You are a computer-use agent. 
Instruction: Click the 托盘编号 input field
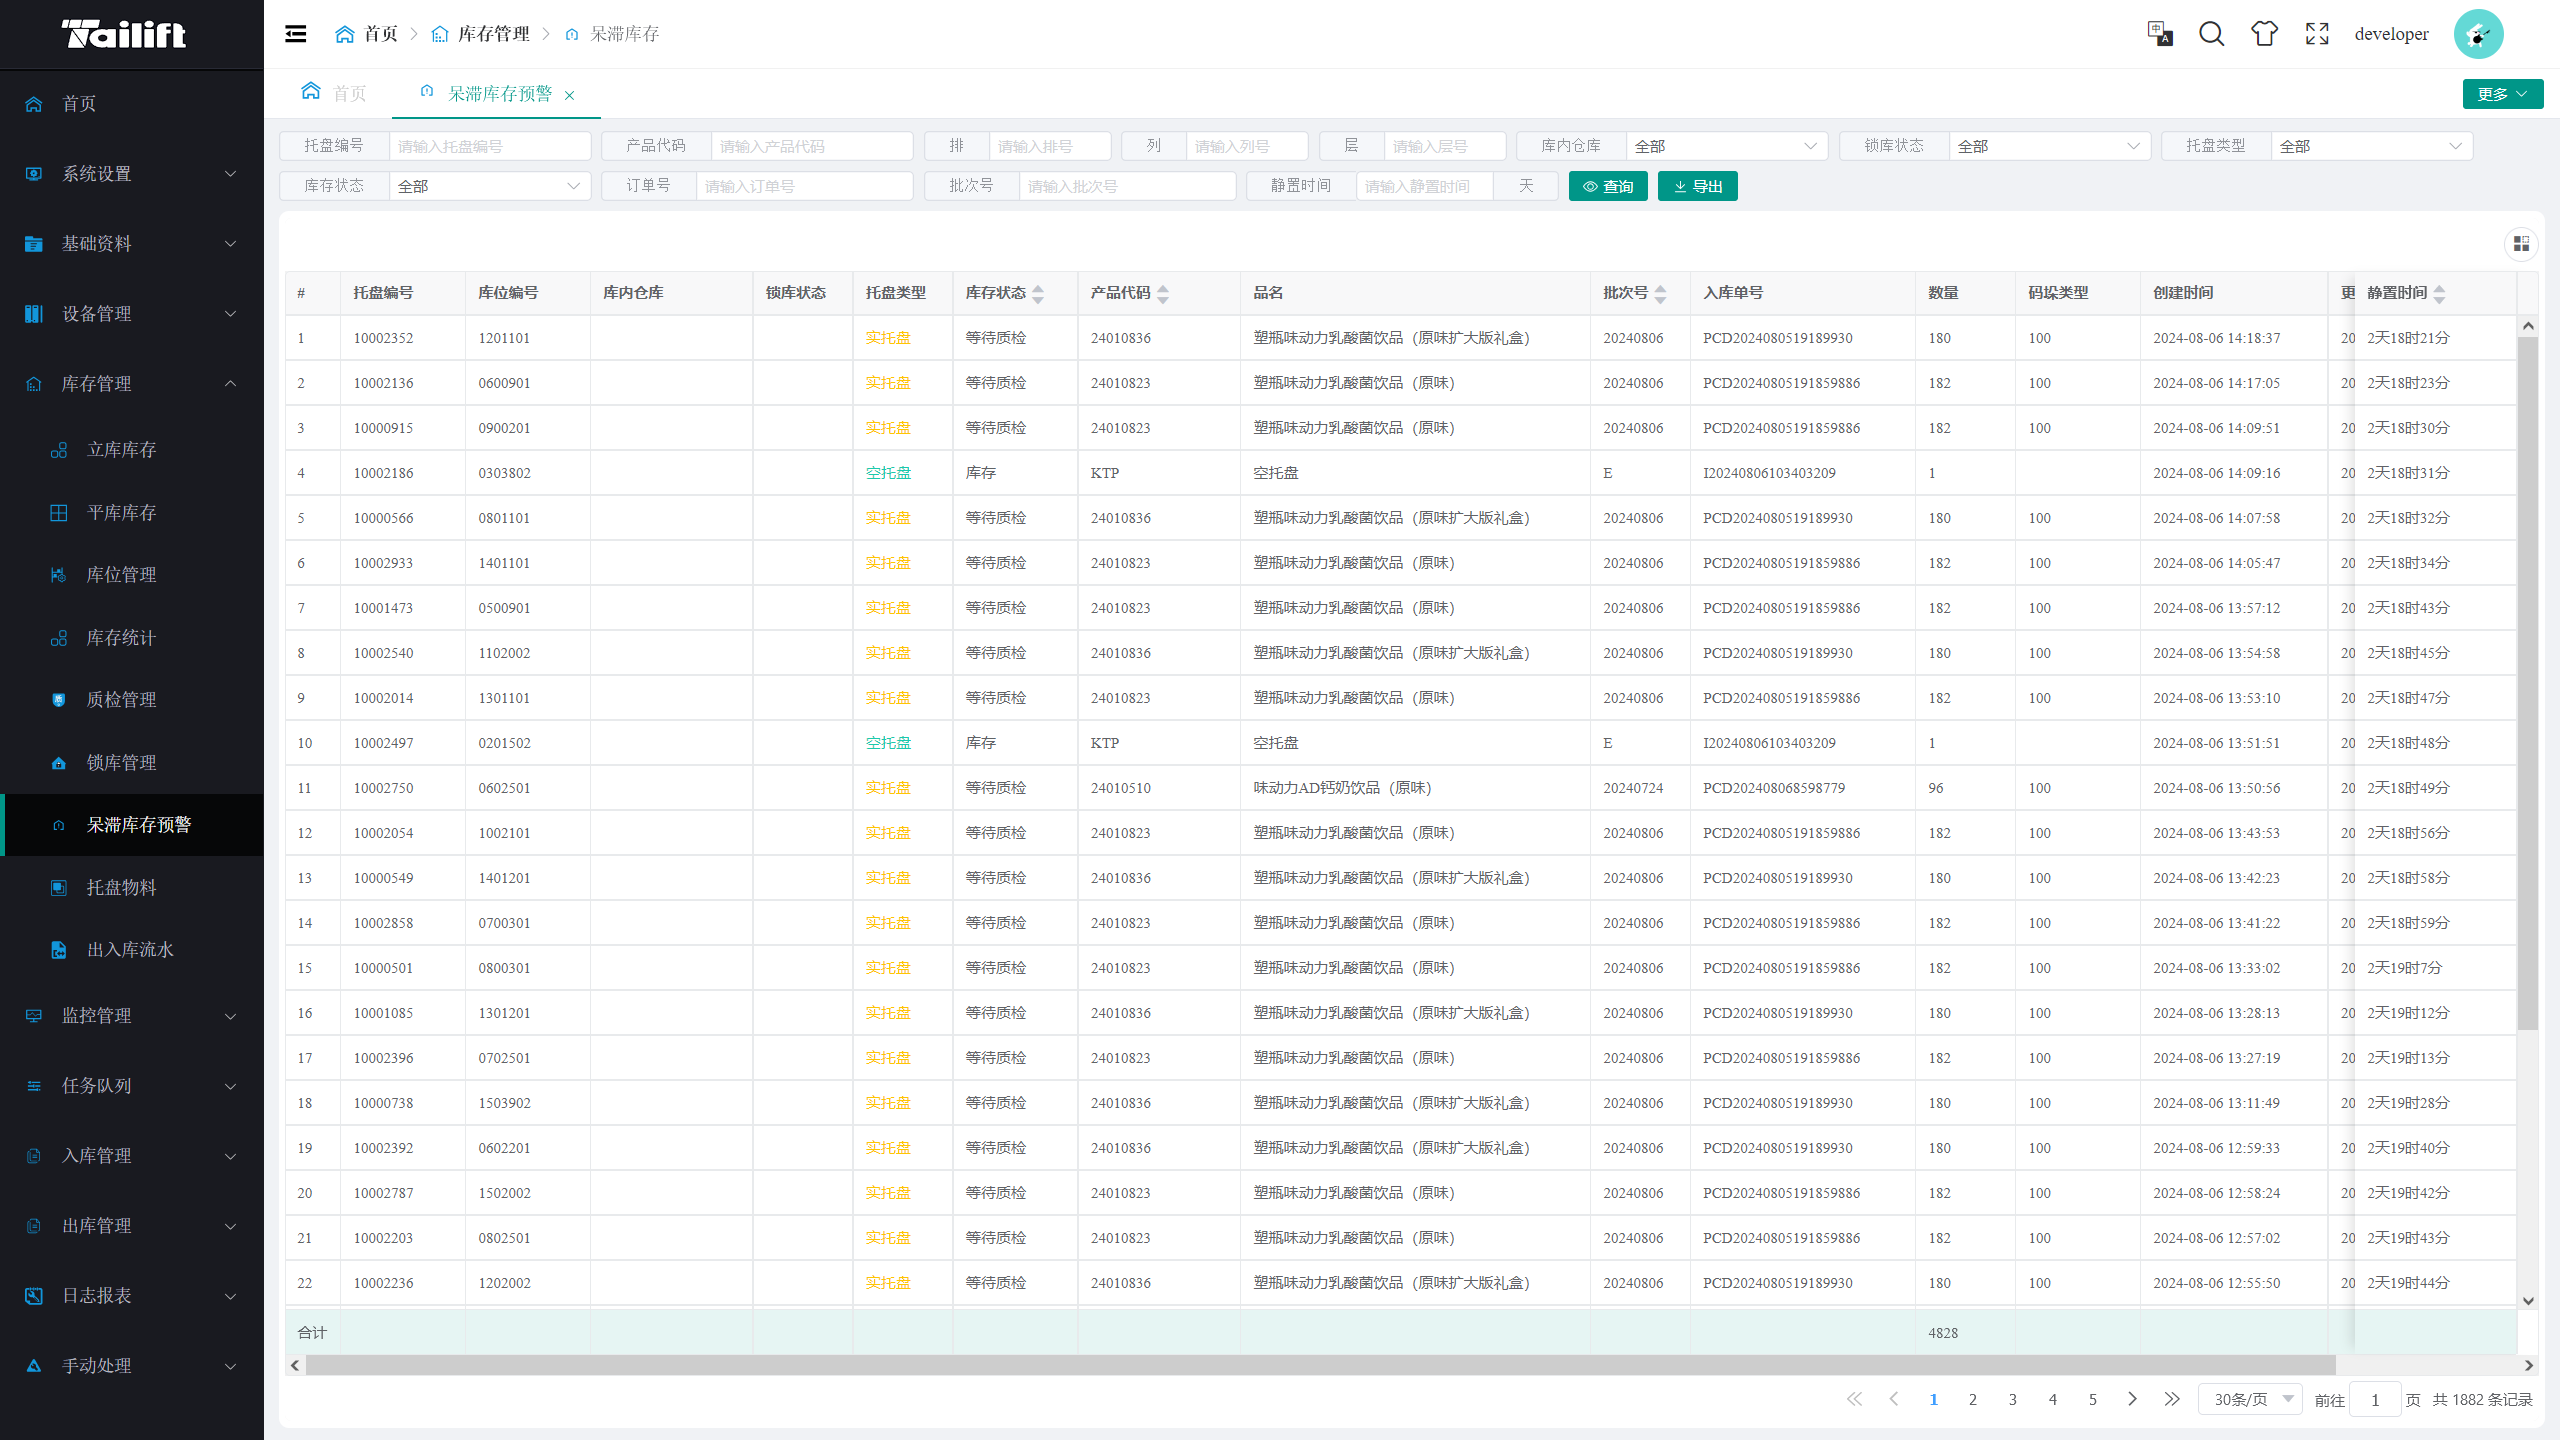[x=489, y=146]
